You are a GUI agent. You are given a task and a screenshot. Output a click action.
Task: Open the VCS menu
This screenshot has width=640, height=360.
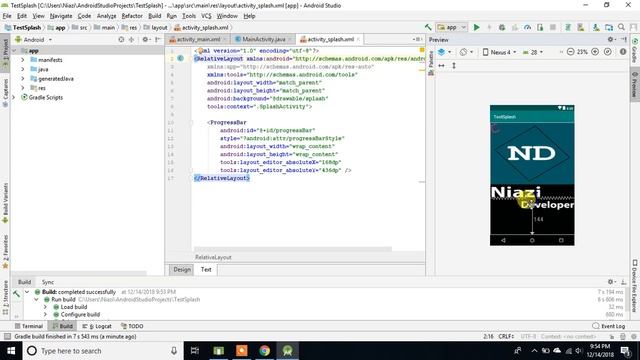206,16
